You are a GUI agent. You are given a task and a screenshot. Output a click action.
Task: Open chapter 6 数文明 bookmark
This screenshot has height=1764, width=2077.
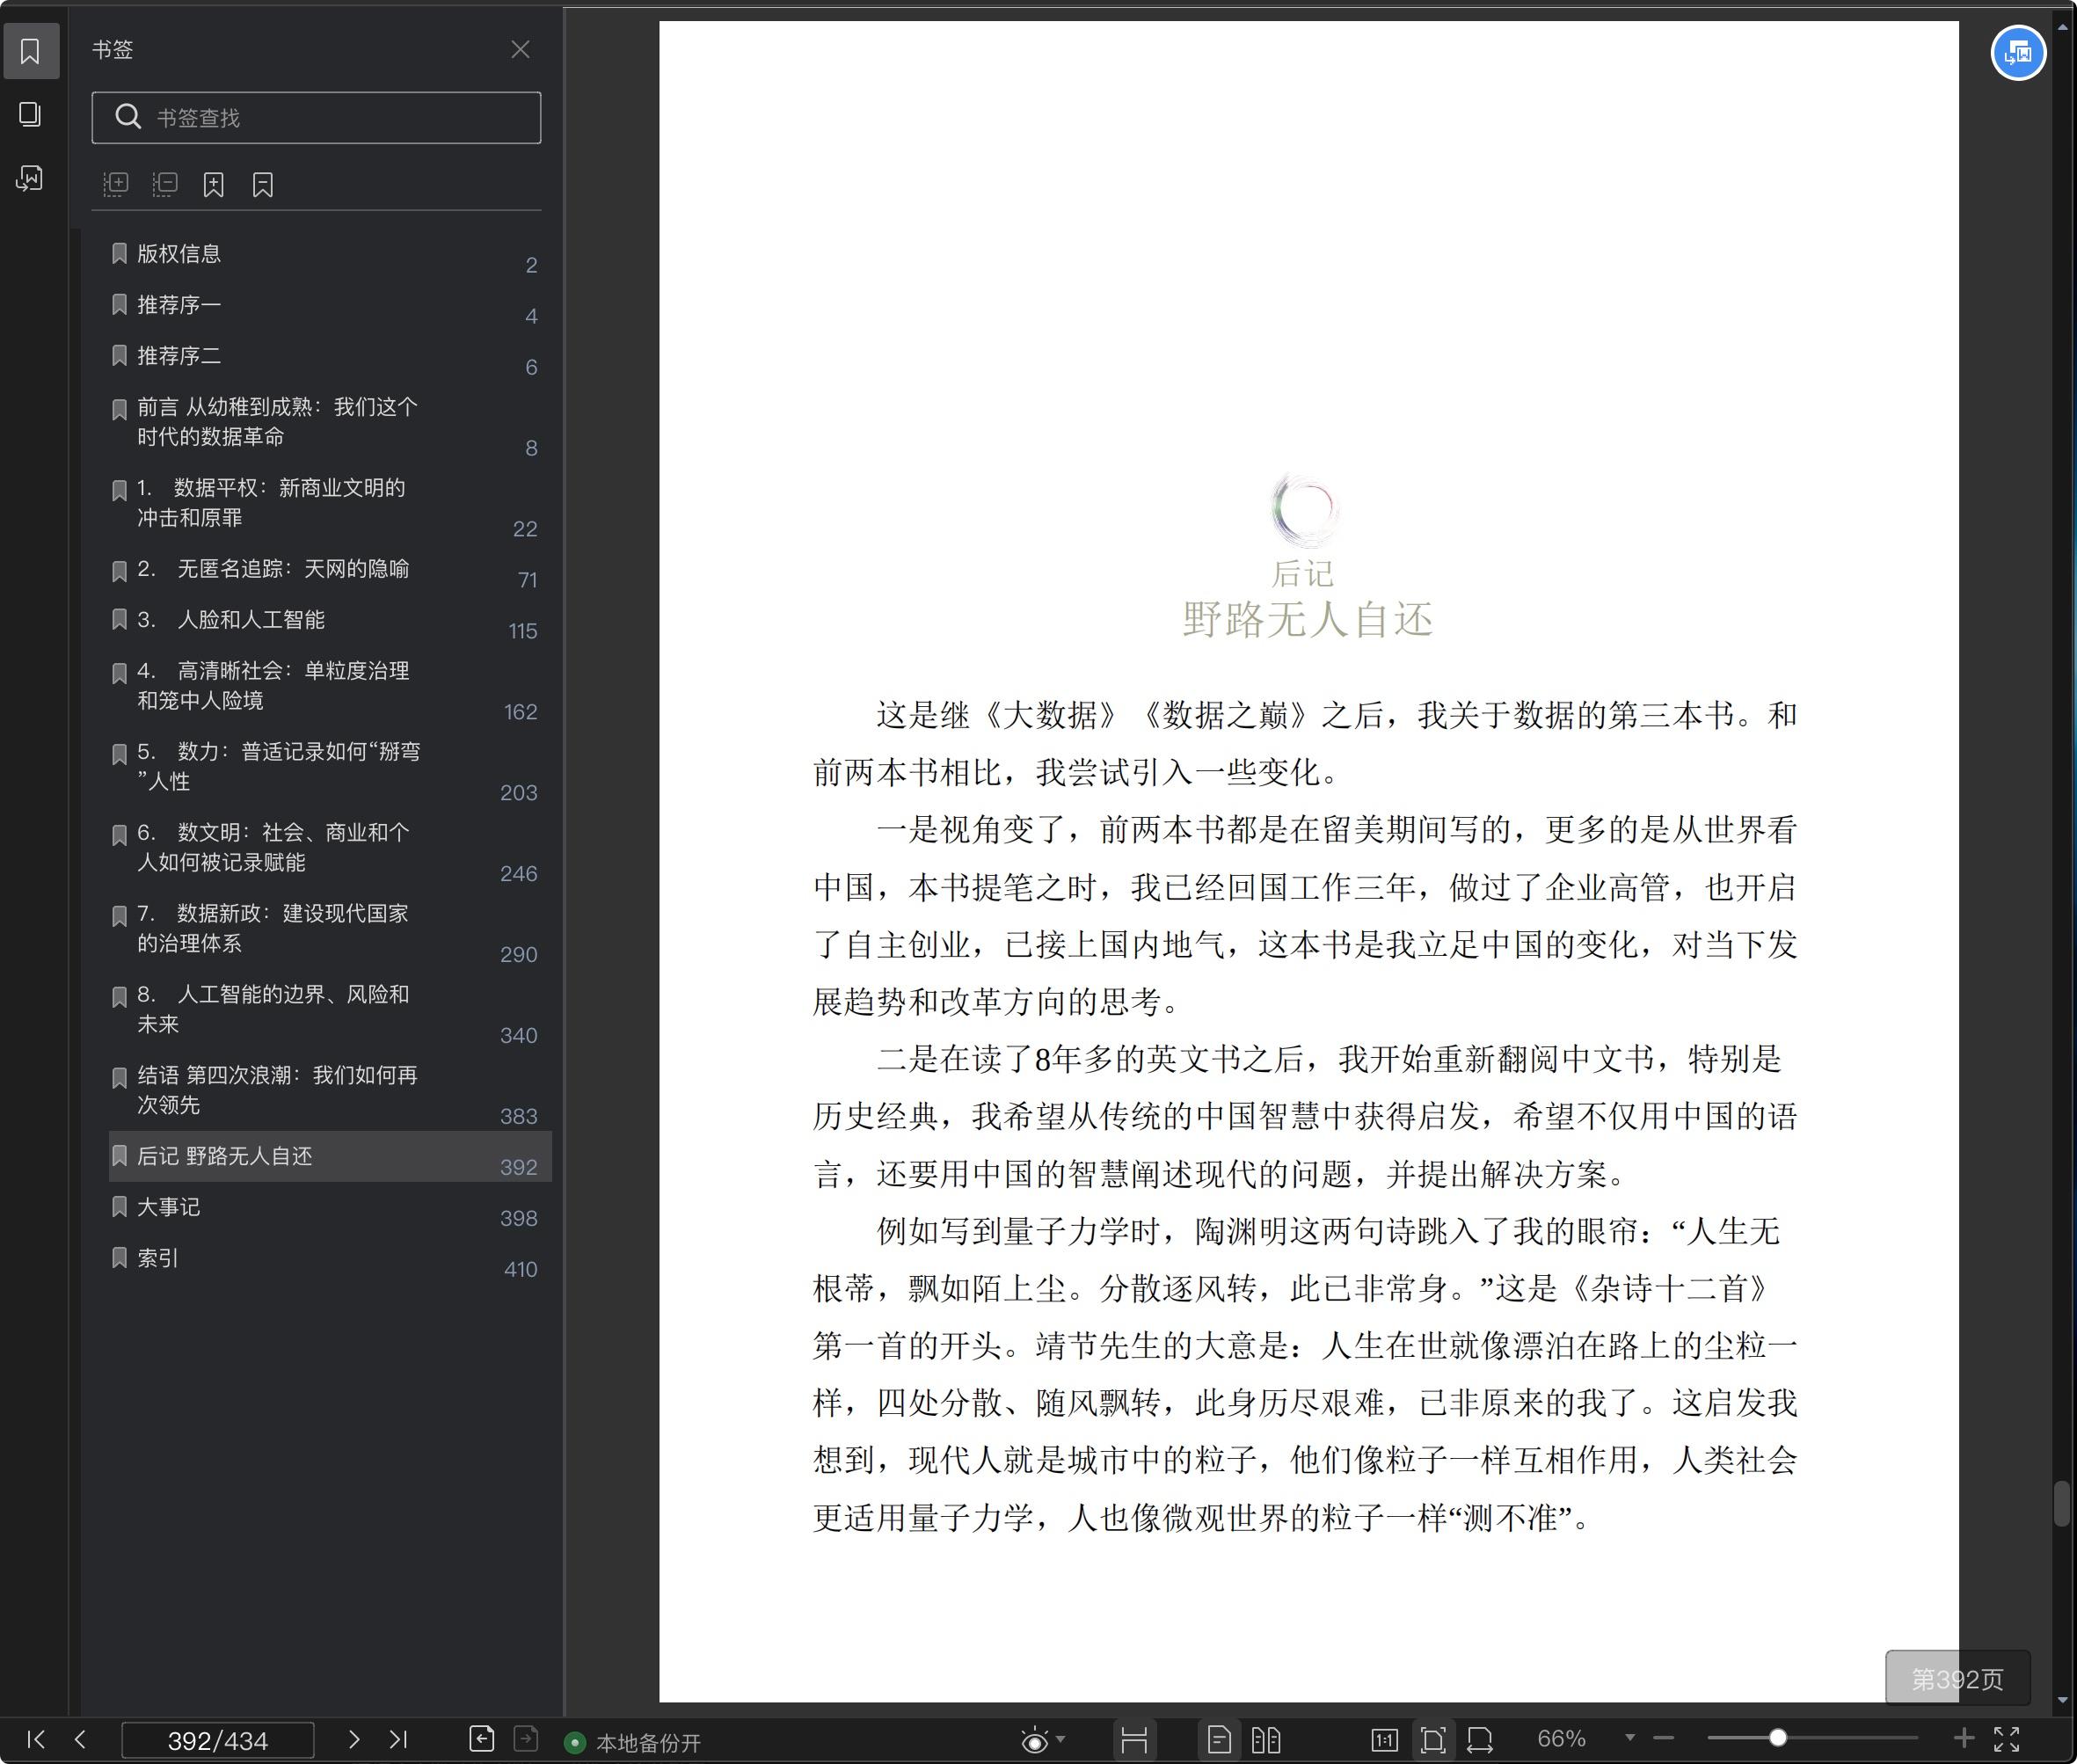[x=329, y=848]
